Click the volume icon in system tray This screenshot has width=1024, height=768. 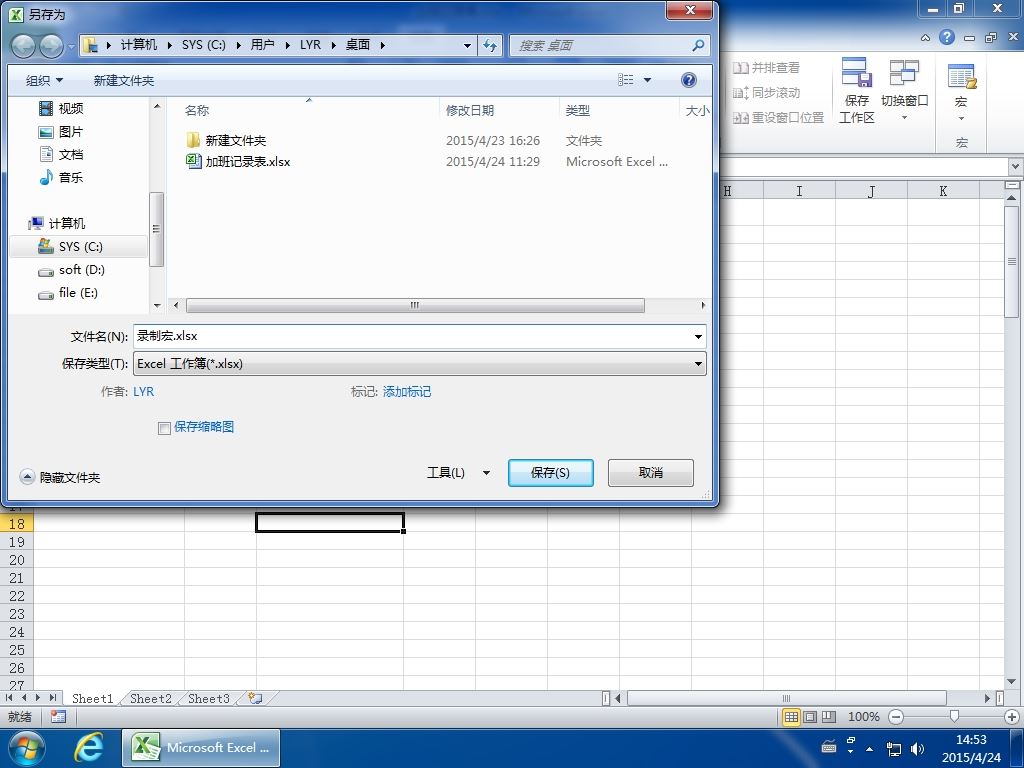coord(918,748)
